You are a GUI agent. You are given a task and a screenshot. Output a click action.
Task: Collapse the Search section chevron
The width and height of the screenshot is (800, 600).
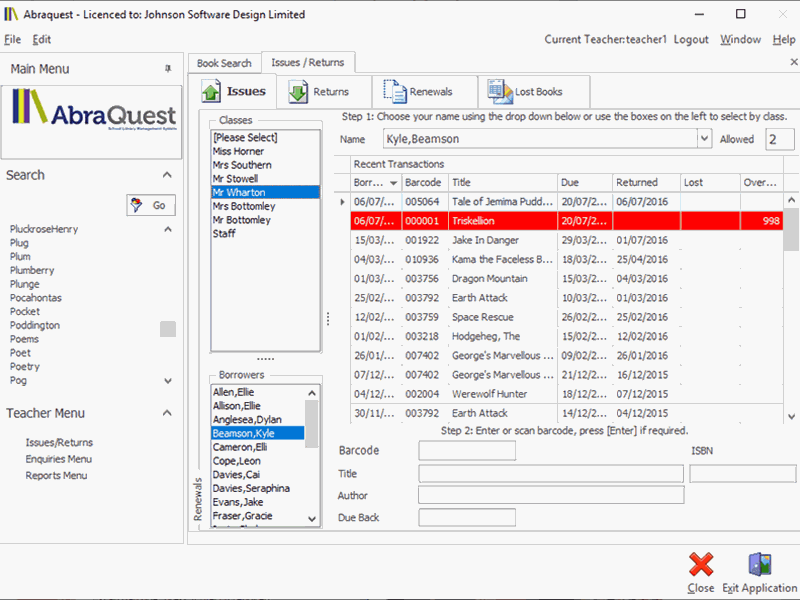pos(167,176)
